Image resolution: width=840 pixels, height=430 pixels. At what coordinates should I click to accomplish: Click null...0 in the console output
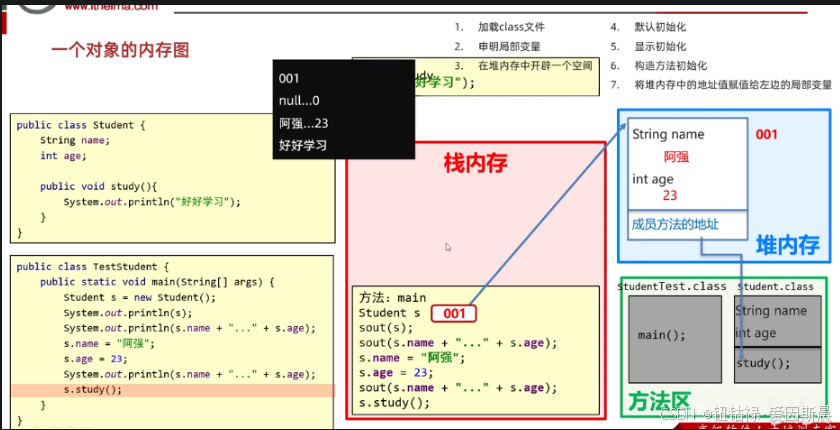pos(299,101)
